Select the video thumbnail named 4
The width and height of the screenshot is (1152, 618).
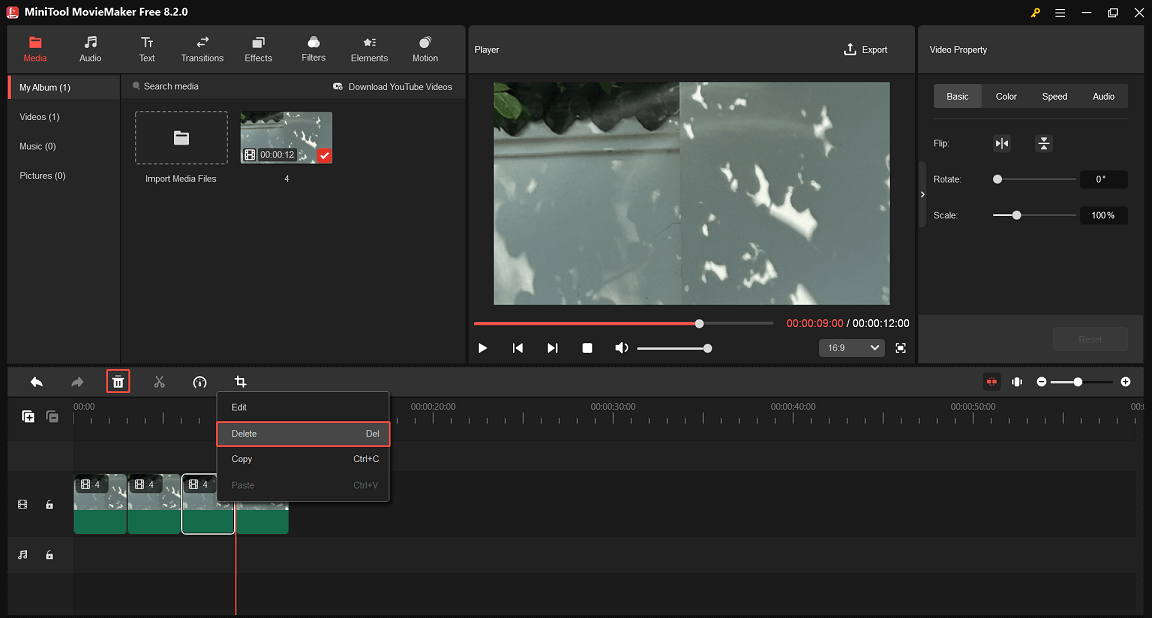coord(287,137)
